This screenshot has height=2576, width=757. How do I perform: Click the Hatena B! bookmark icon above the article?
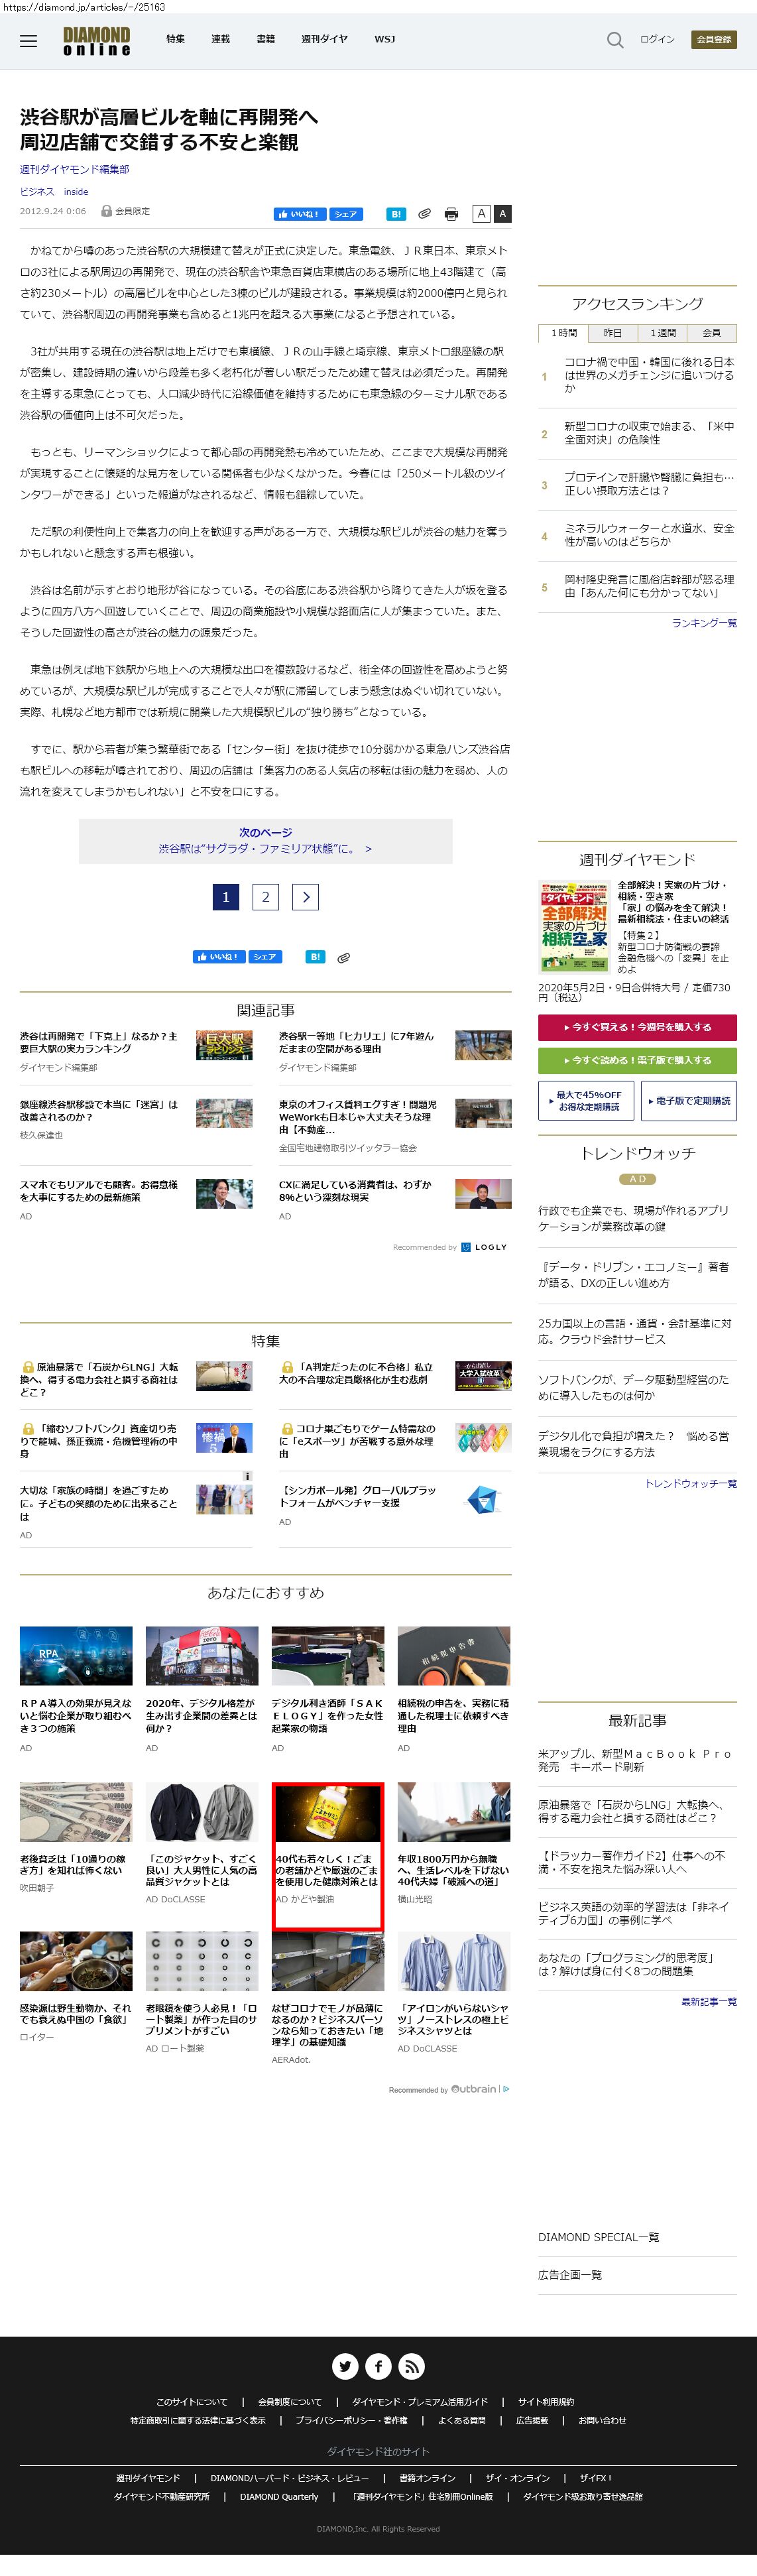pyautogui.click(x=396, y=214)
